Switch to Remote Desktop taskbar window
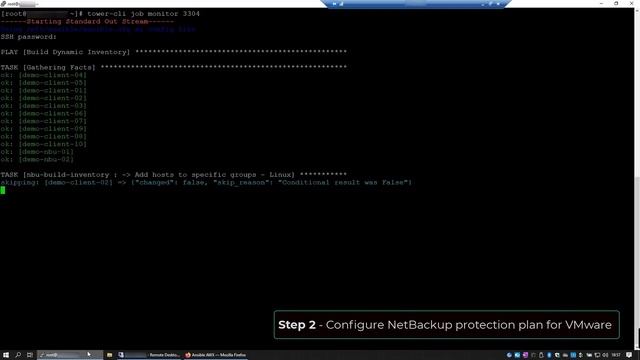Screen dimensions: 640x360 click(149, 355)
